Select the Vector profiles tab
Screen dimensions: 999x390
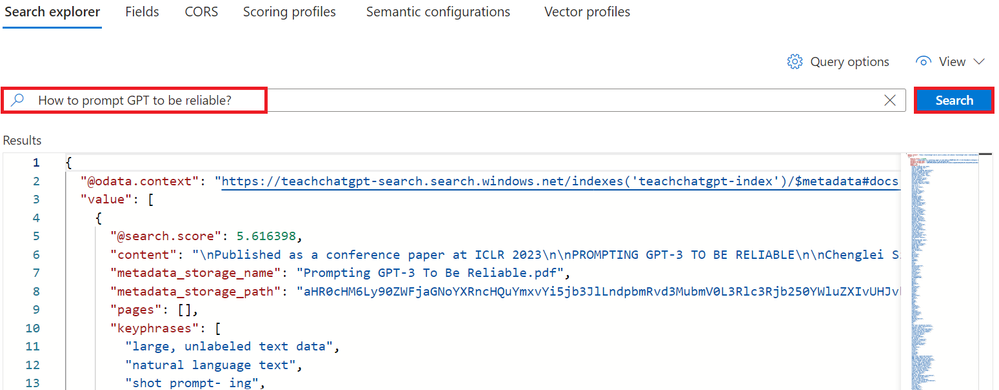[587, 12]
